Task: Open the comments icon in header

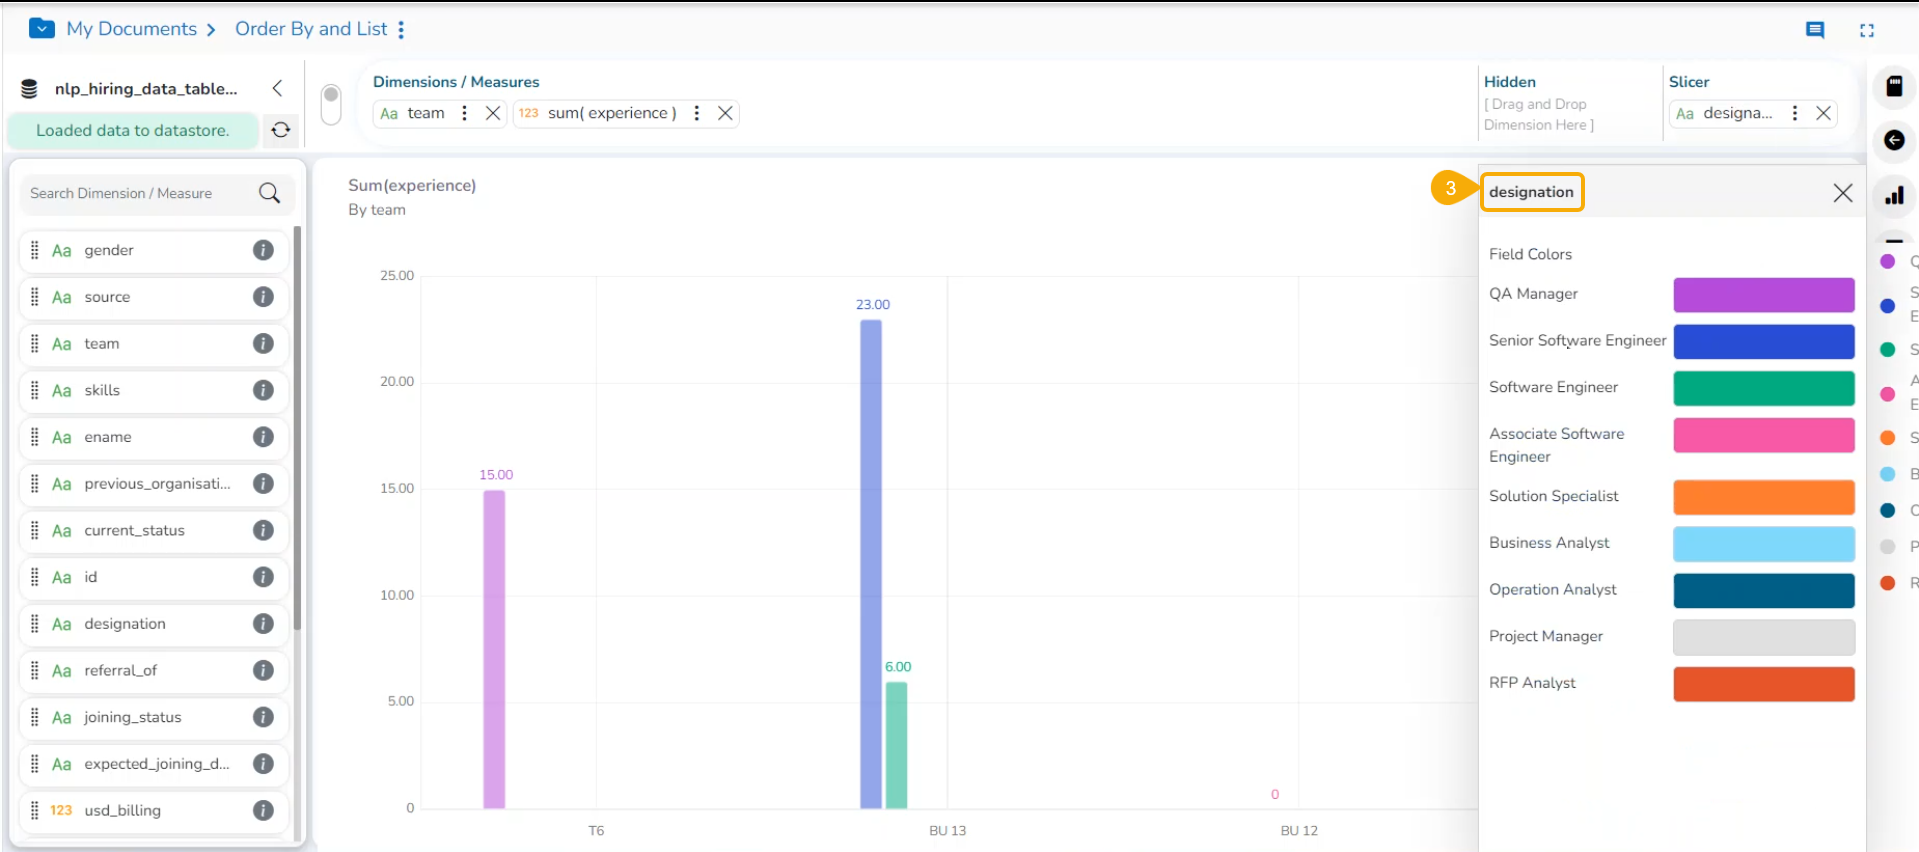Action: [x=1815, y=30]
